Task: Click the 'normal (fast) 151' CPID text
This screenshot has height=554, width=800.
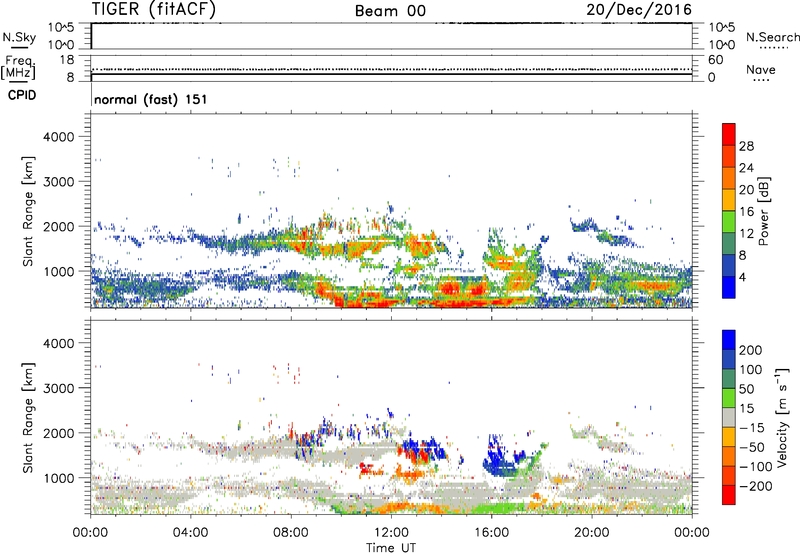Action: (151, 99)
